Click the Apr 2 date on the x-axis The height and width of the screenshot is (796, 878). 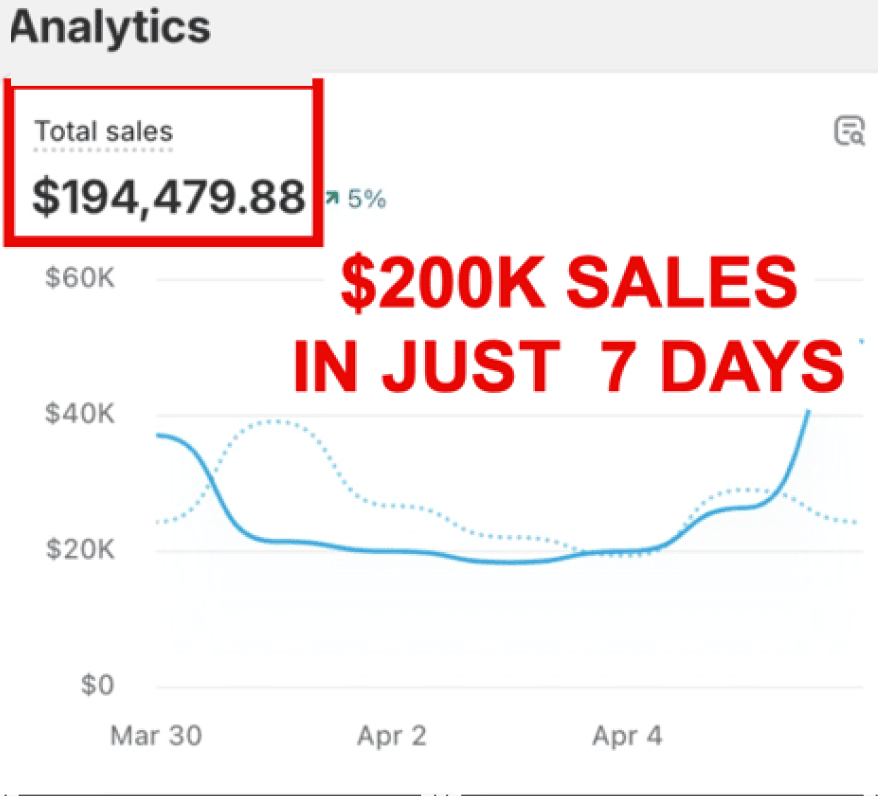[x=391, y=737]
